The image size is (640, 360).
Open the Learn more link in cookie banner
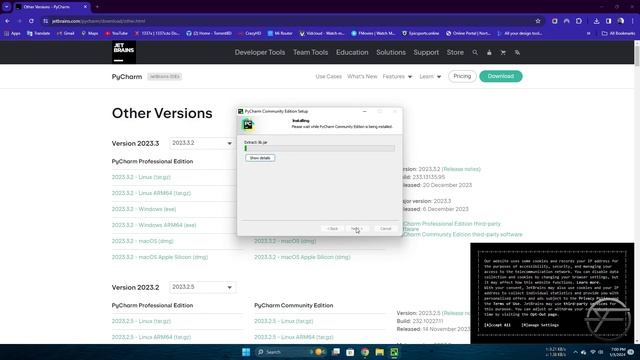(588, 282)
